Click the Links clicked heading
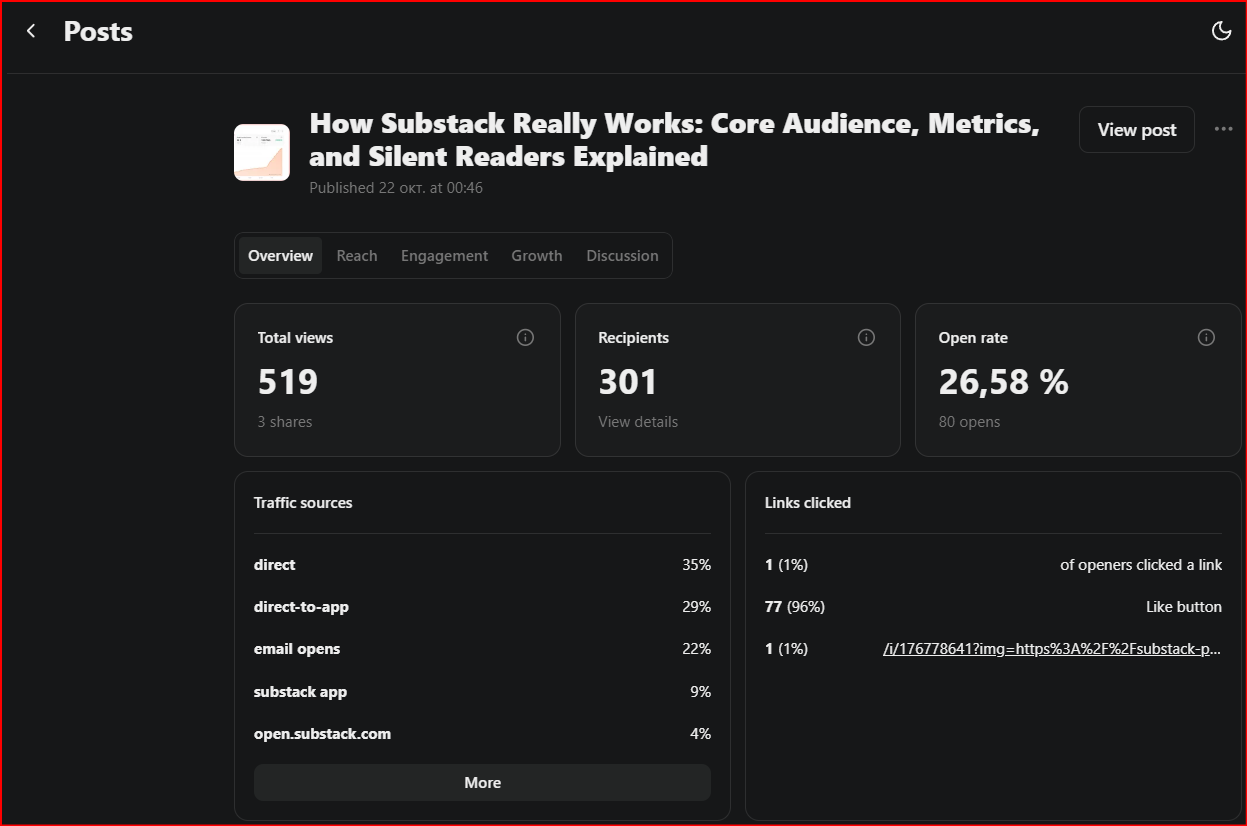The image size is (1247, 826). tap(808, 503)
